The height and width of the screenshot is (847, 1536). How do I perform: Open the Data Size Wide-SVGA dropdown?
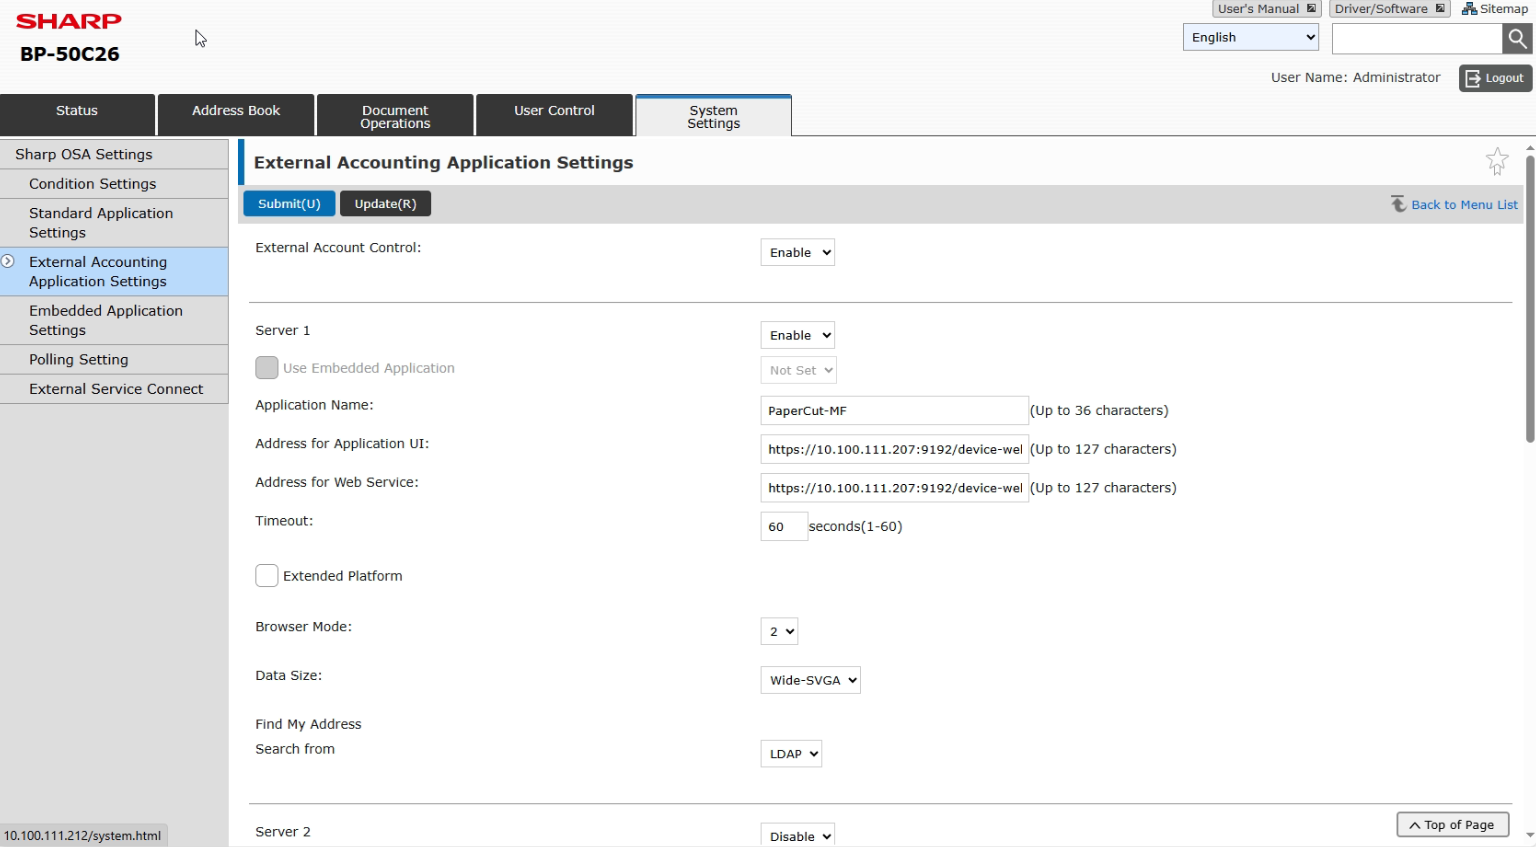(811, 681)
